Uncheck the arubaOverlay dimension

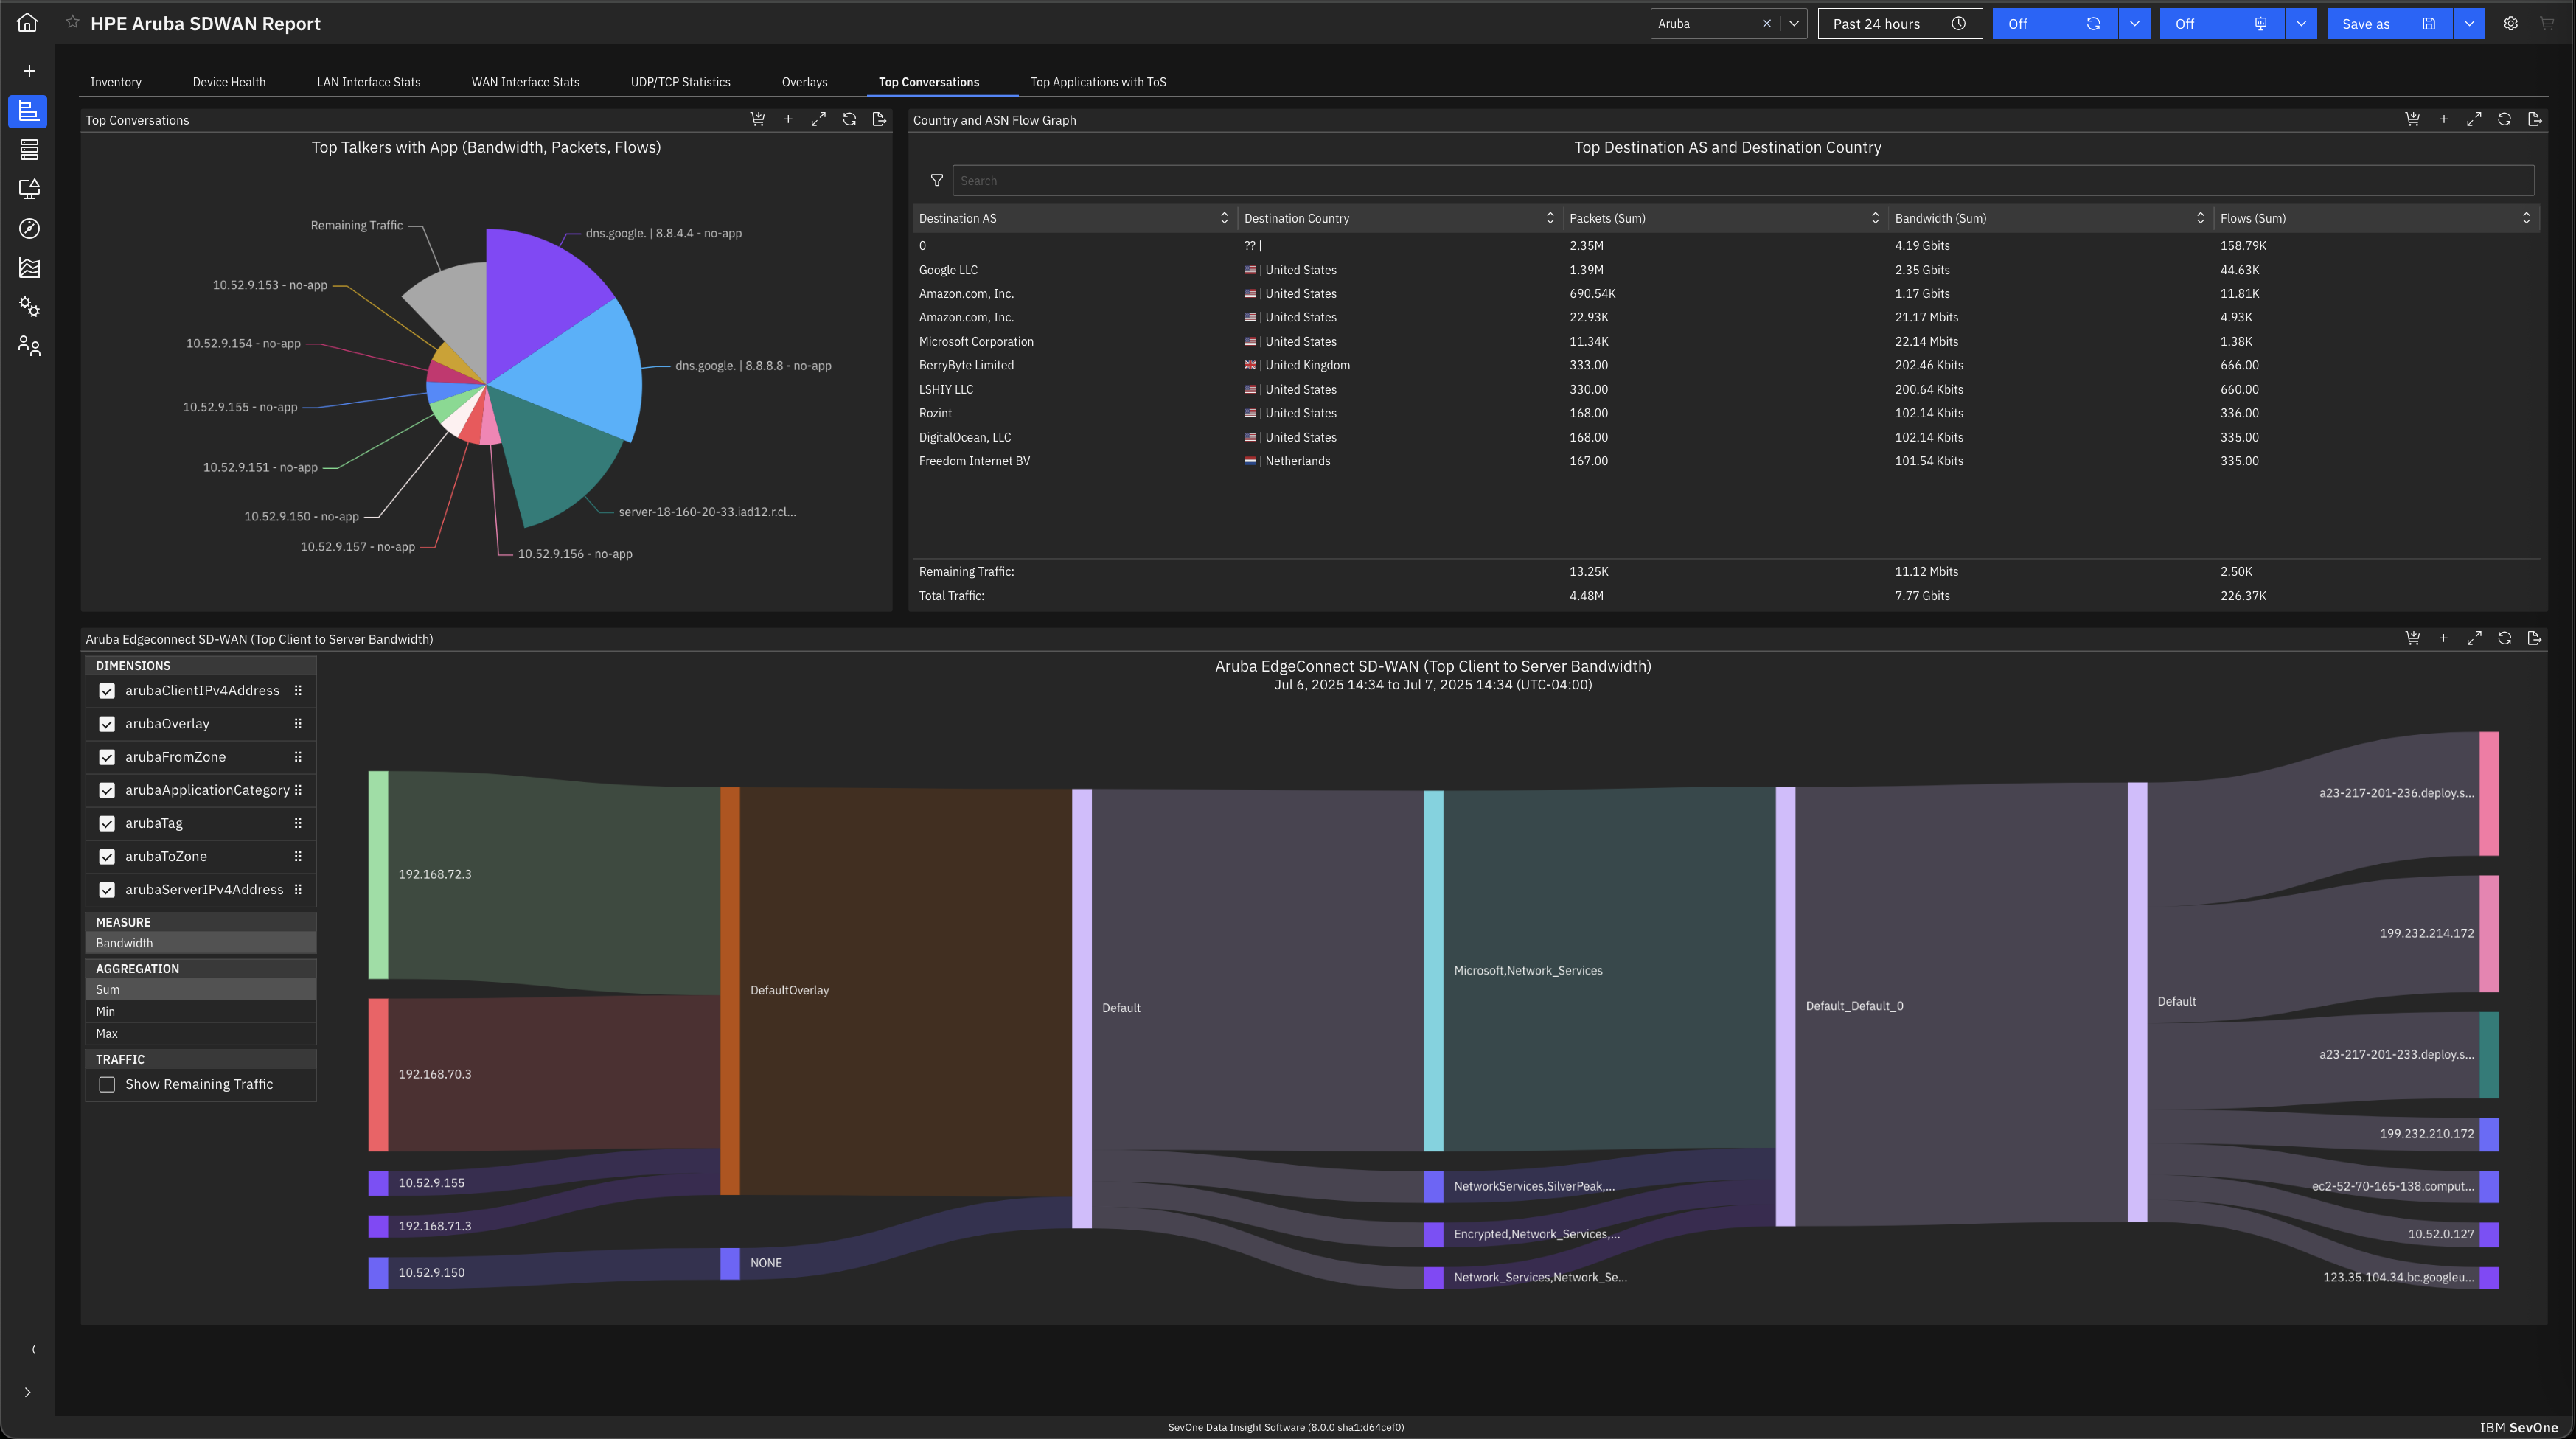point(107,724)
